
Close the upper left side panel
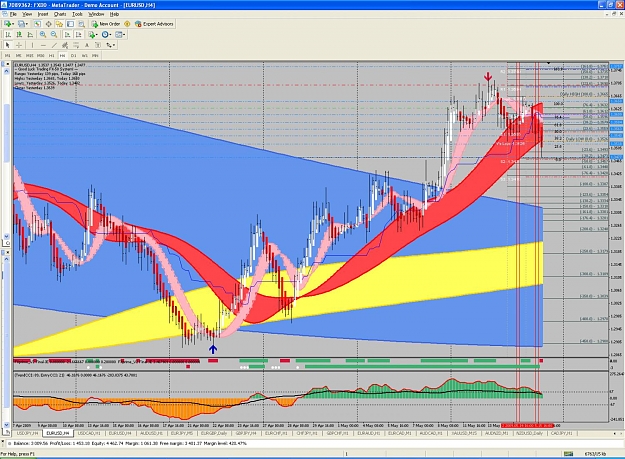8,64
